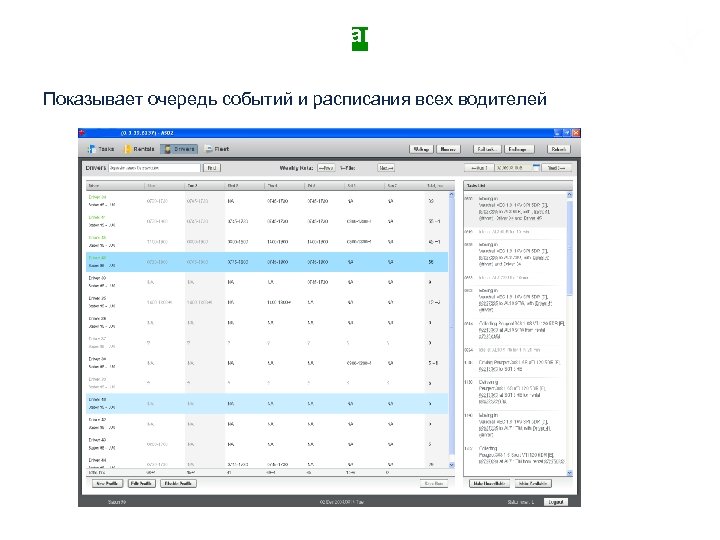Click the Tue 2 column header

204,186
